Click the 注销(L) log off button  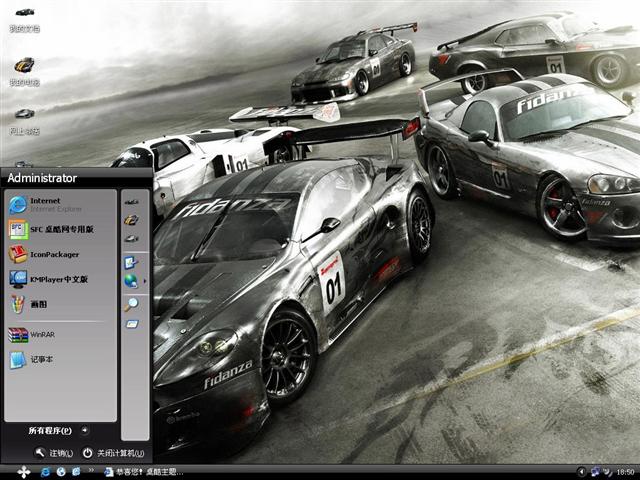tap(54, 453)
